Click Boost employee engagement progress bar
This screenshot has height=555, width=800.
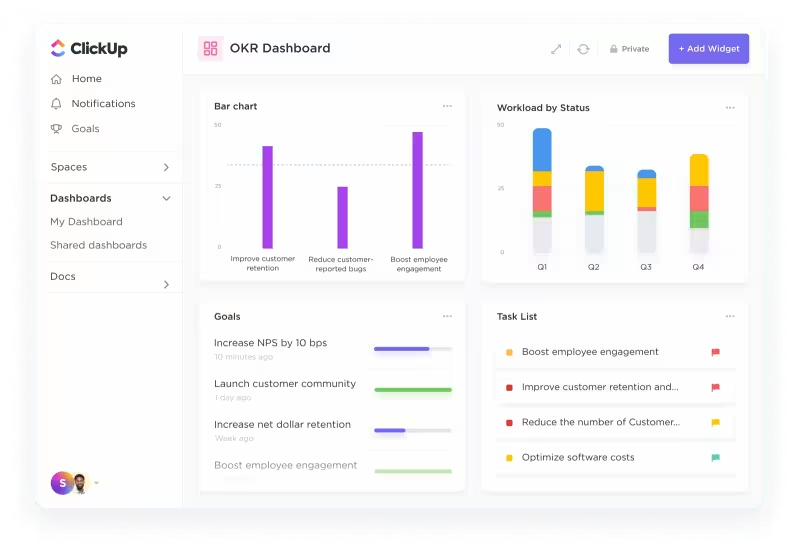click(x=413, y=471)
